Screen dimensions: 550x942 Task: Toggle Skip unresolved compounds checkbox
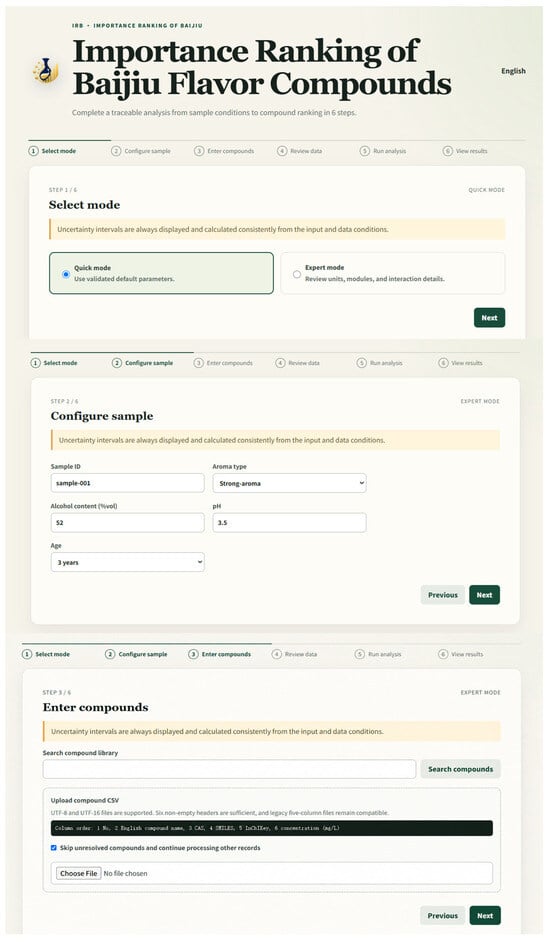(x=53, y=848)
